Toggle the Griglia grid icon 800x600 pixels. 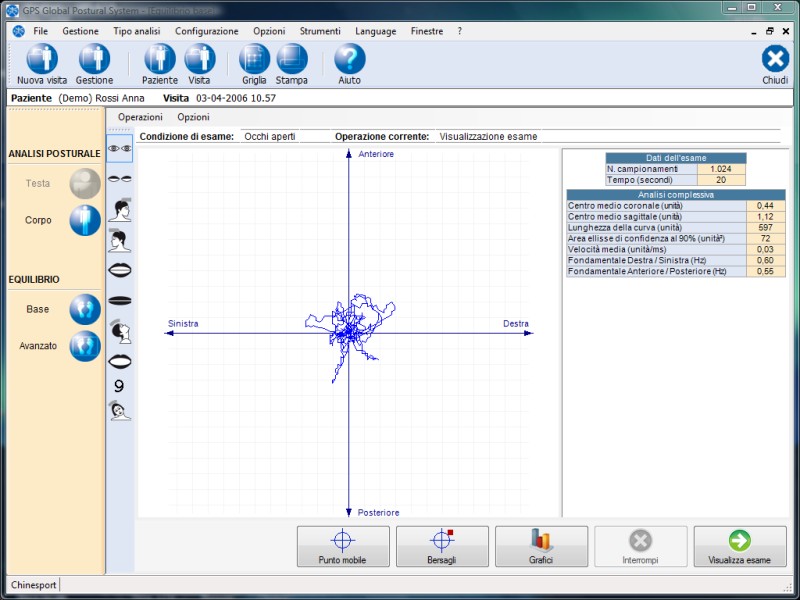point(254,60)
